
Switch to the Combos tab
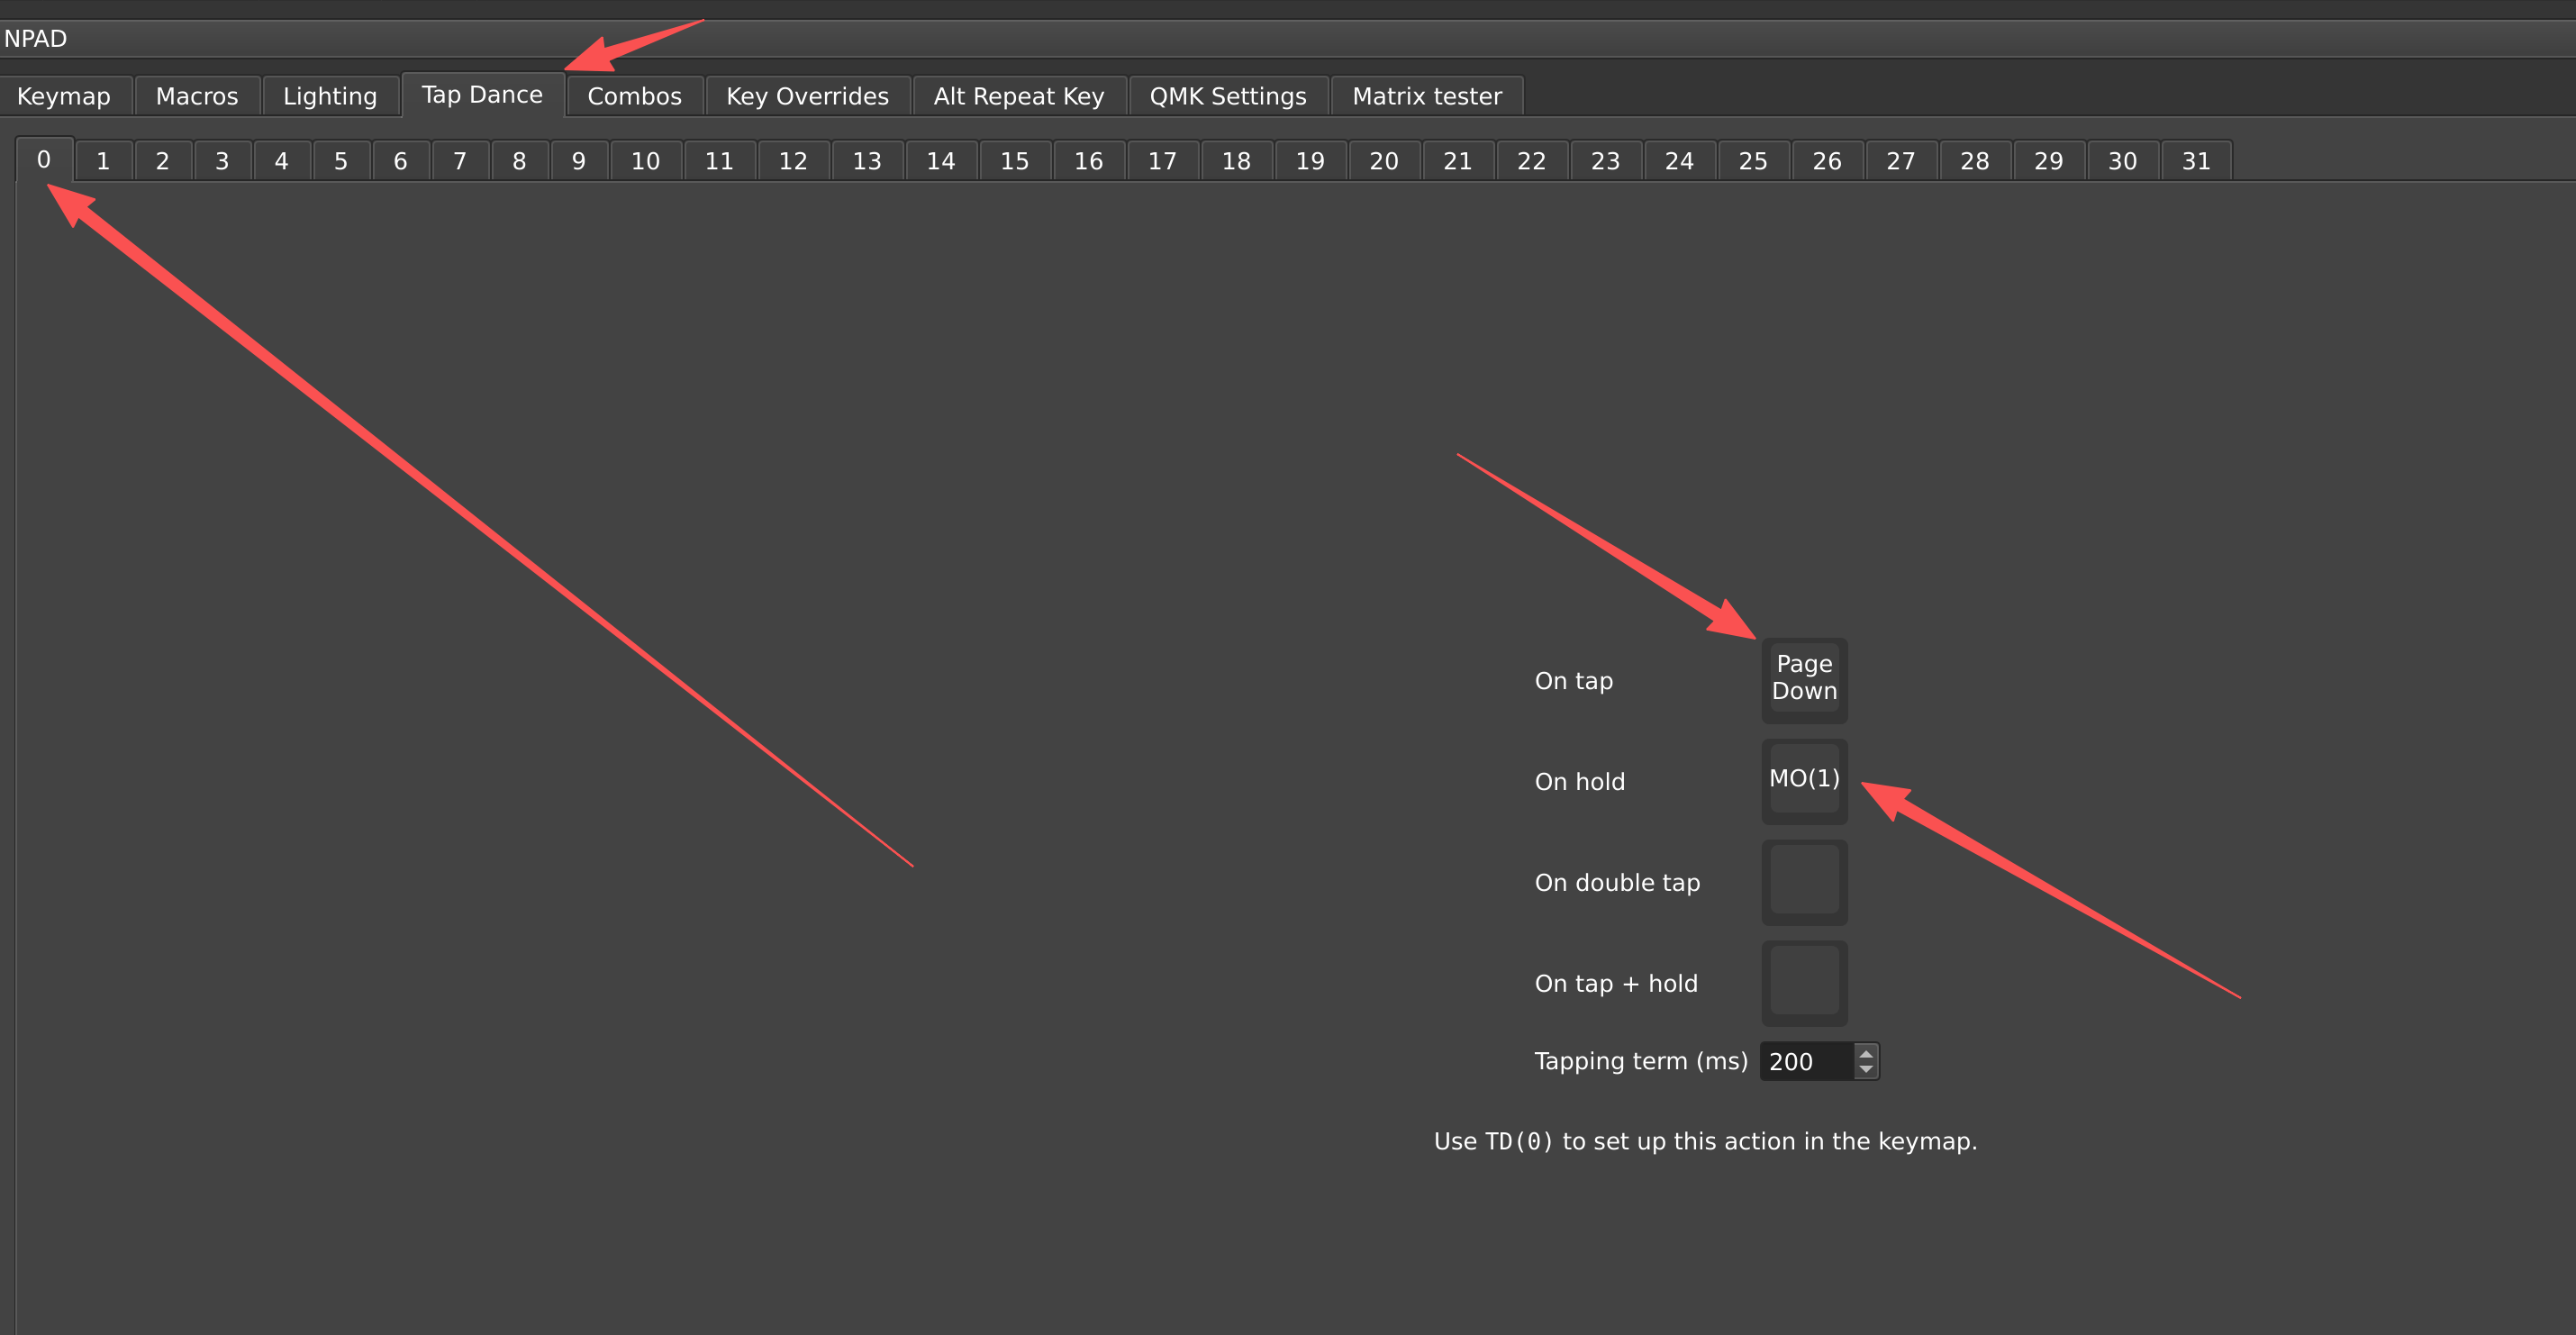(634, 96)
